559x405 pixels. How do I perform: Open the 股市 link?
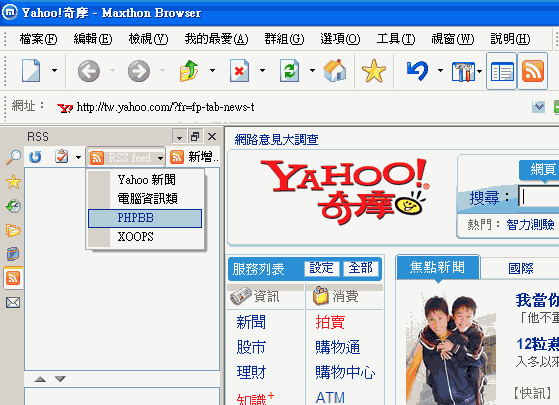click(x=251, y=347)
